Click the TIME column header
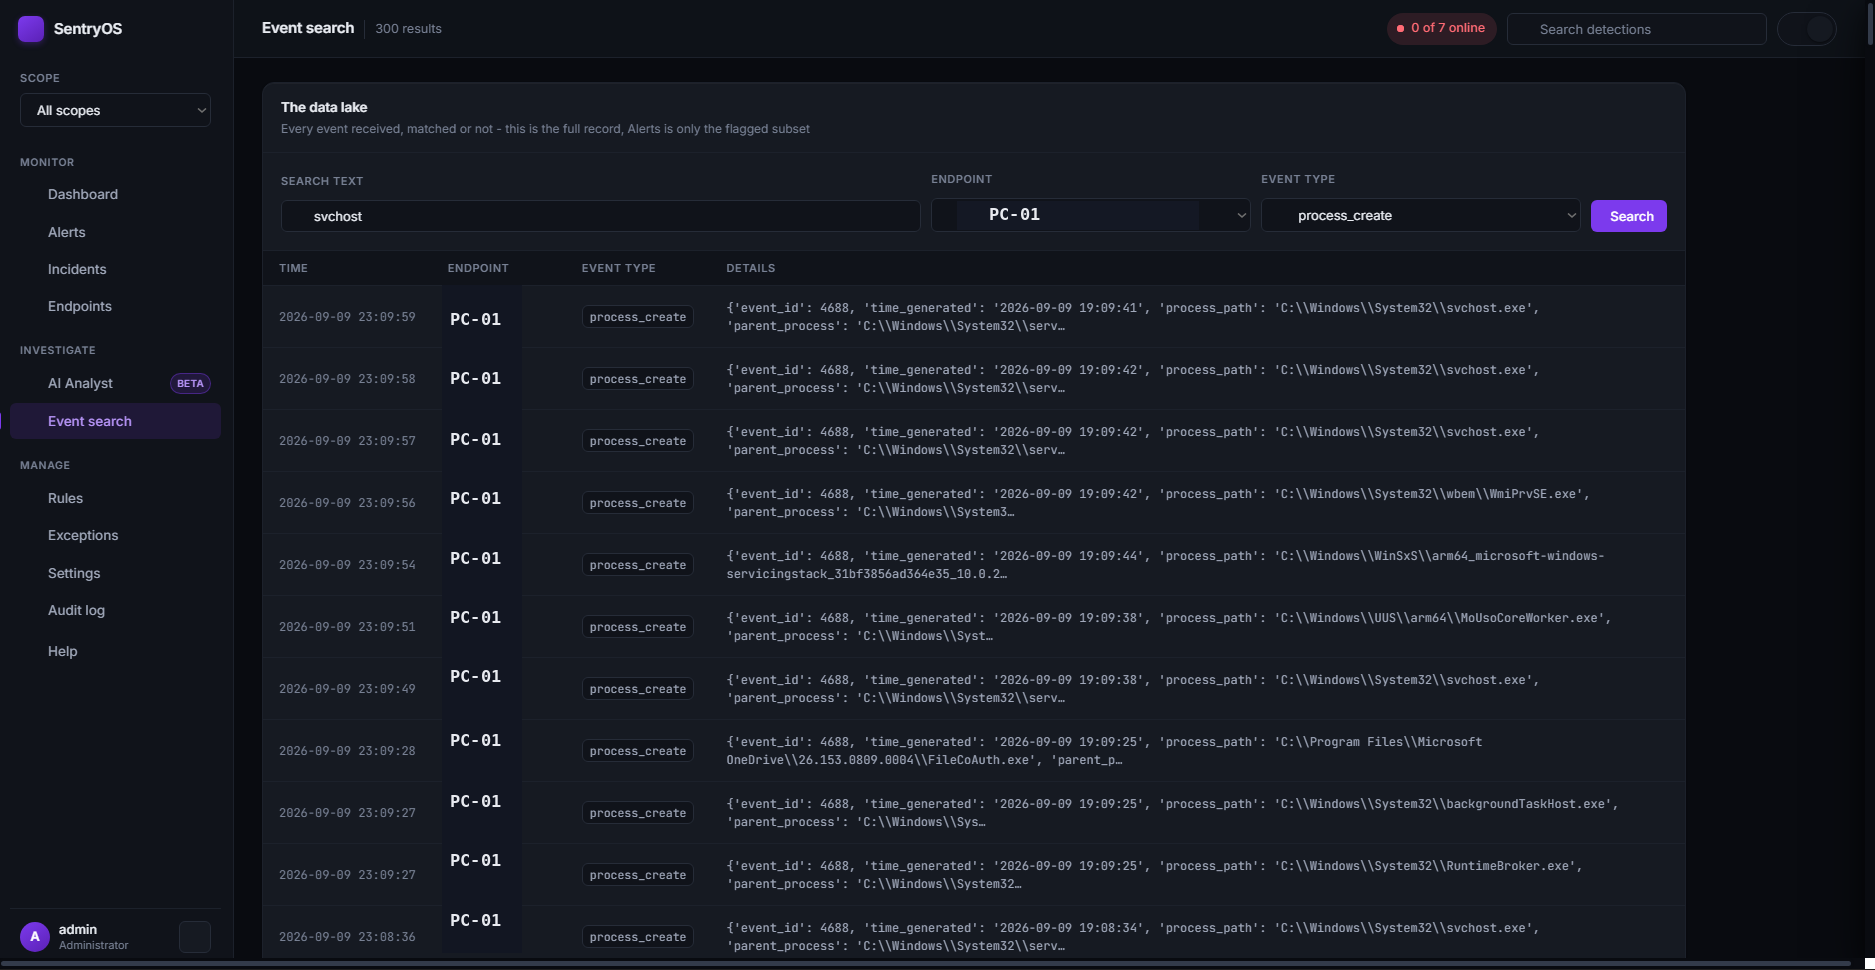 tap(293, 268)
